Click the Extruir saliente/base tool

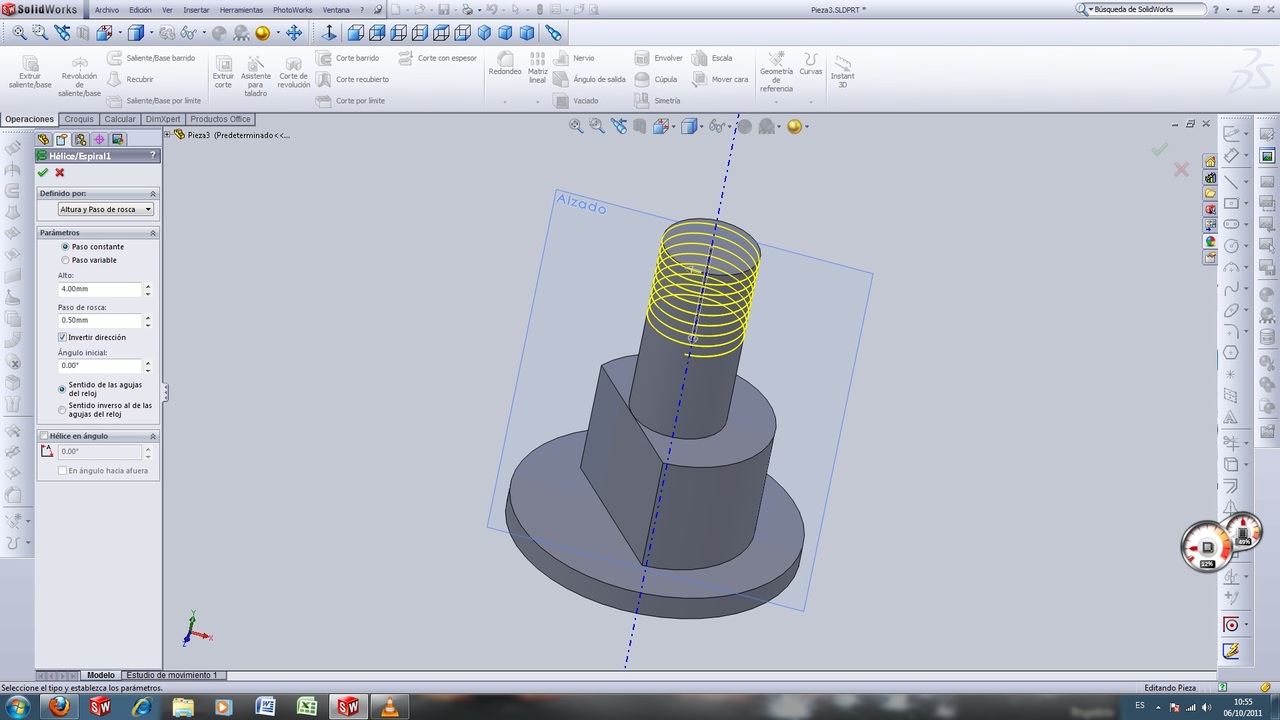(30, 72)
